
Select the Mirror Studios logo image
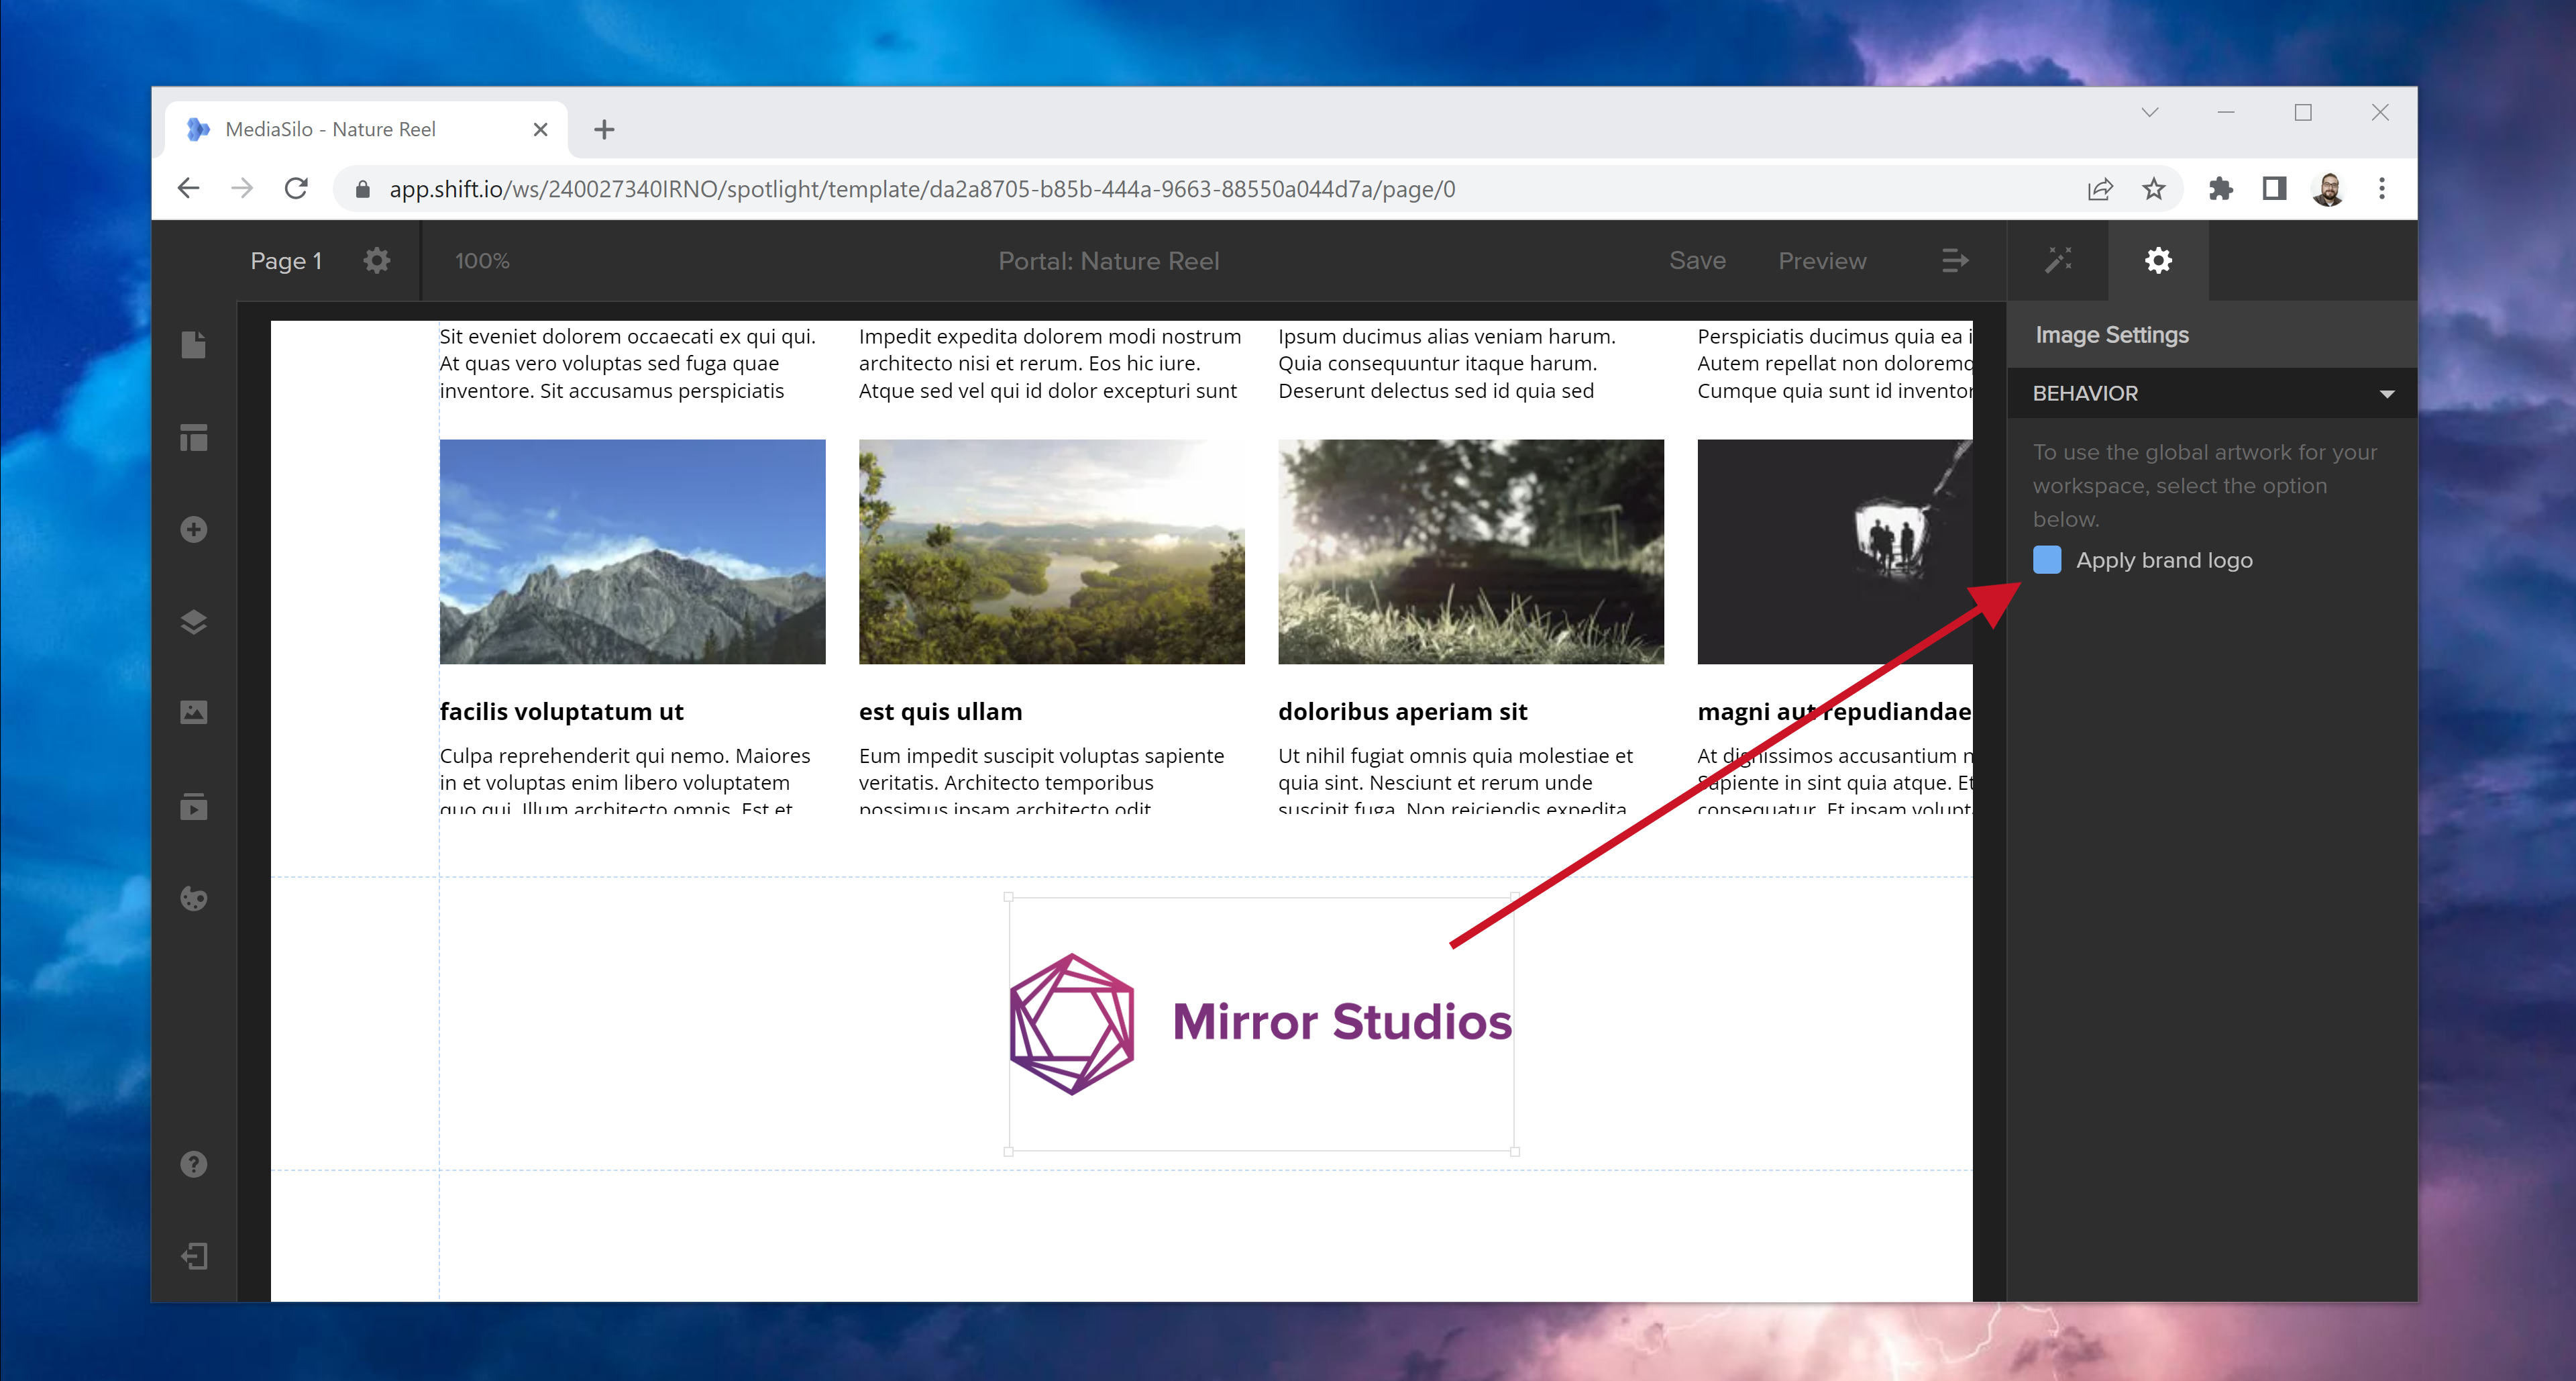point(1261,1024)
